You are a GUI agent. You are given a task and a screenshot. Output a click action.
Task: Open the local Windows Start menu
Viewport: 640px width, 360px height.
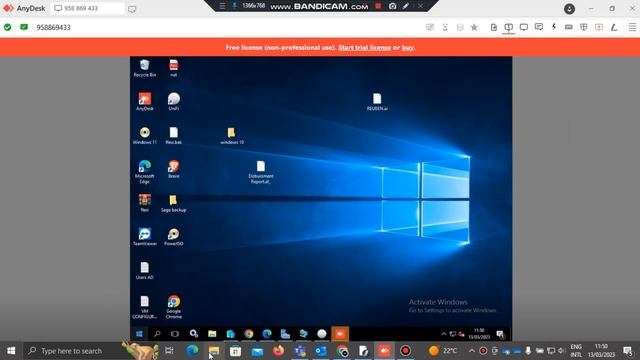click(11, 351)
